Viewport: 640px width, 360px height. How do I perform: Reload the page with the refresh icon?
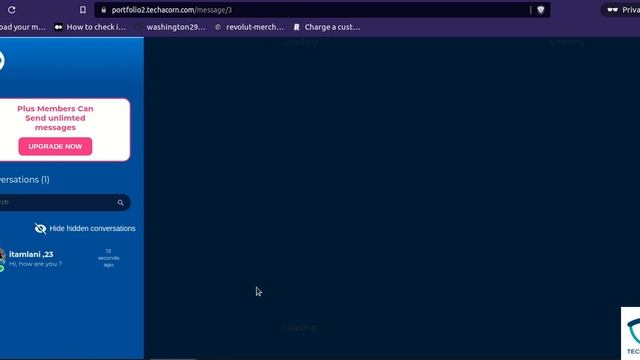pyautogui.click(x=11, y=10)
